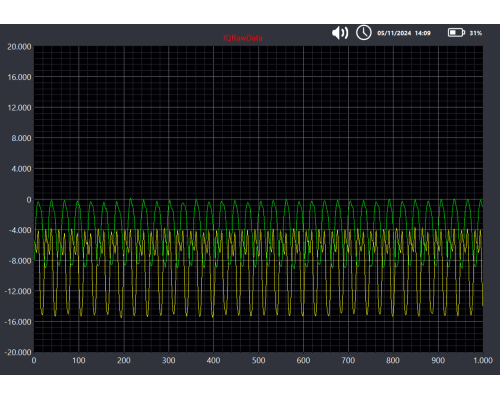The image size is (500, 400).
Task: Click the 16.000 y-axis label
Action: [x=19, y=77]
